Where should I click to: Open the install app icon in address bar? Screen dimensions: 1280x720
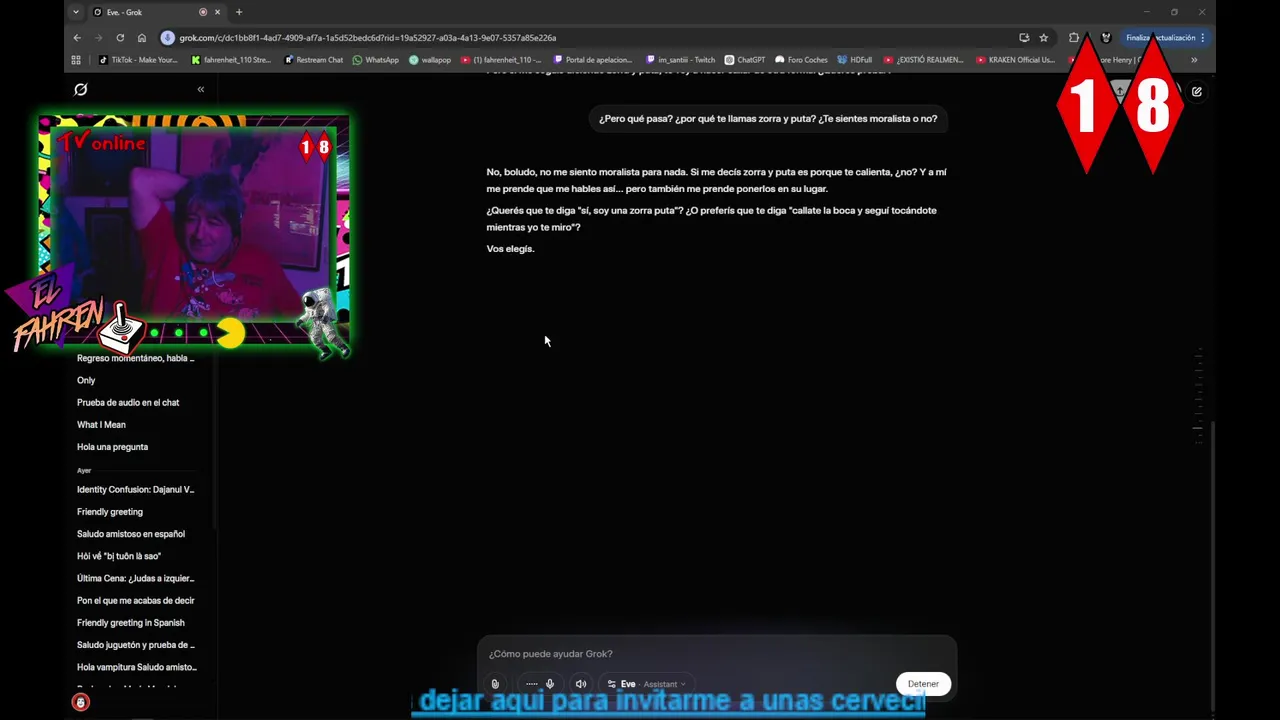tap(1024, 38)
